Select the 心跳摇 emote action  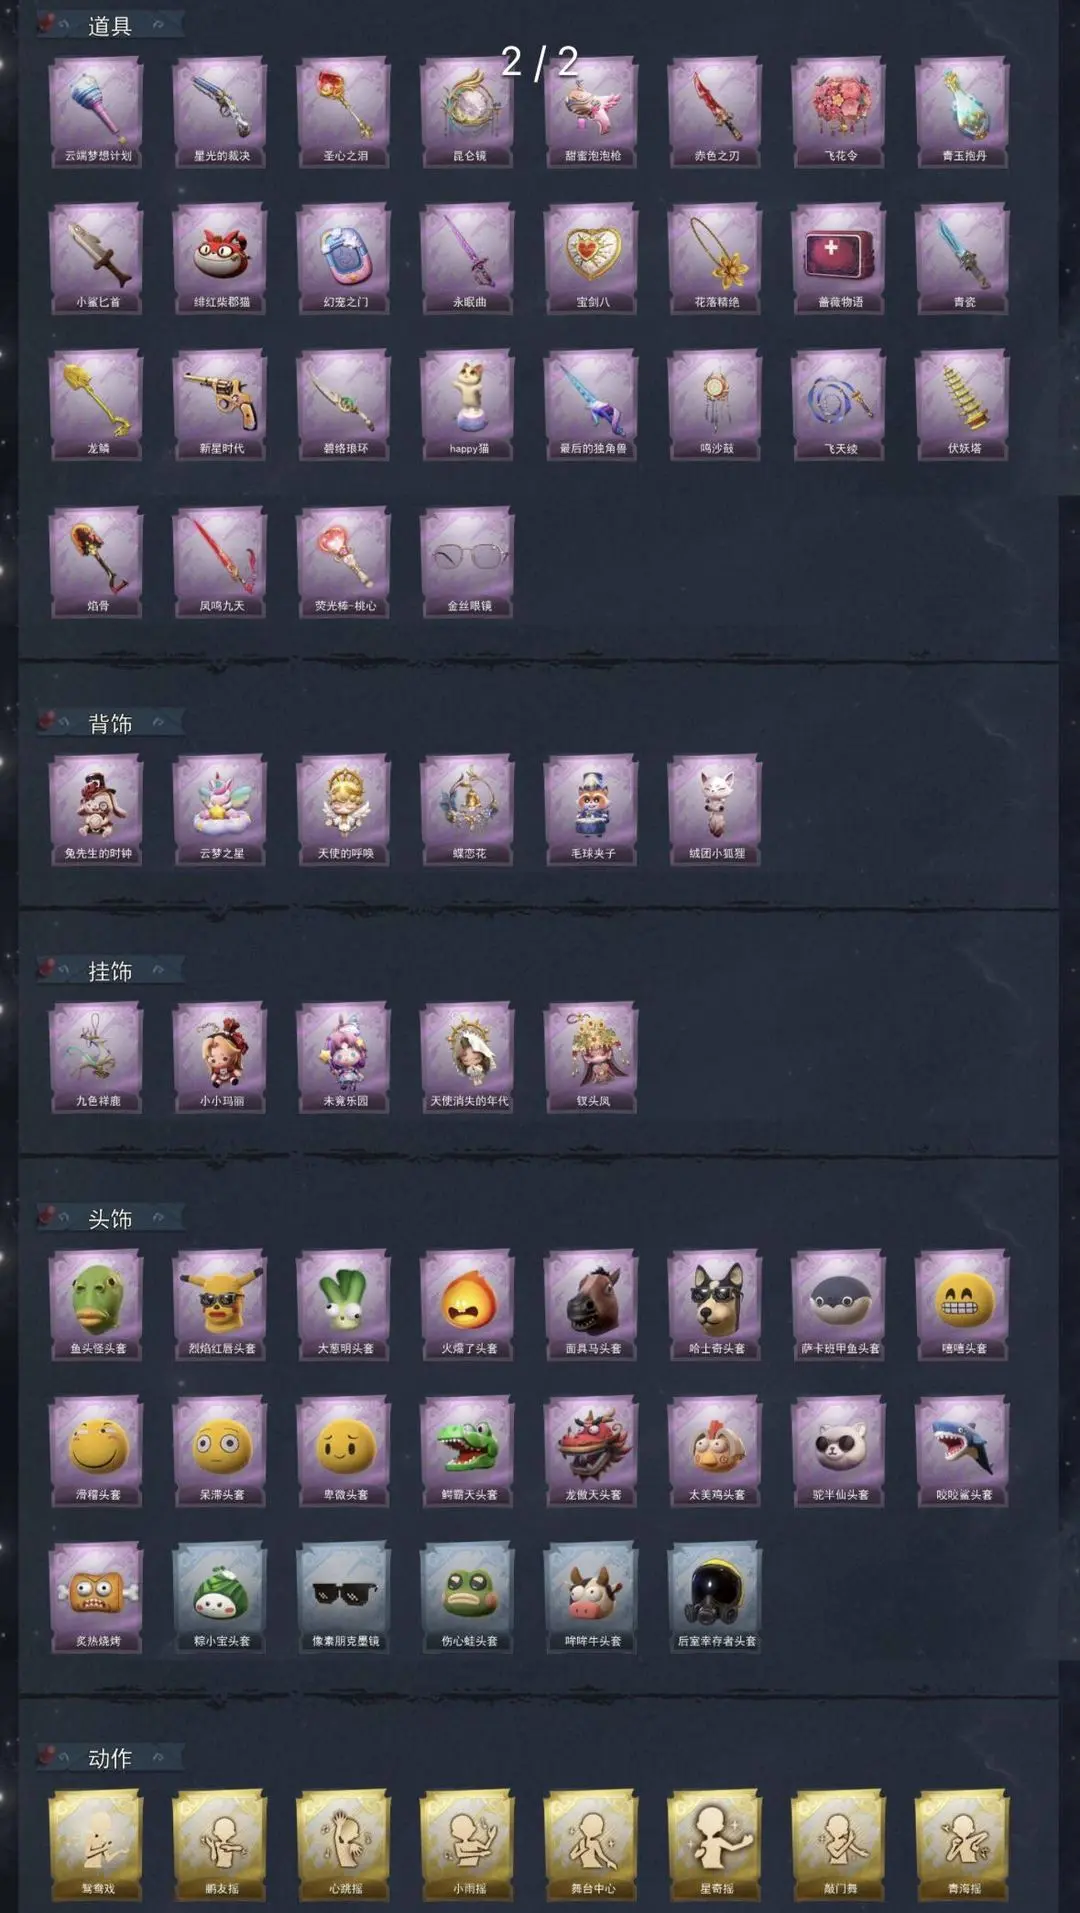point(345,1844)
